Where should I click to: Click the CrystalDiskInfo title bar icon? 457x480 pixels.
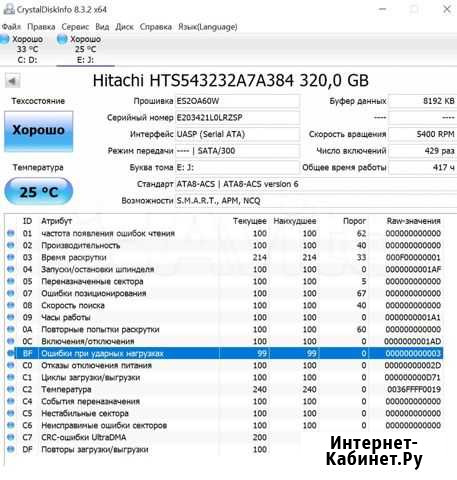coord(9,9)
